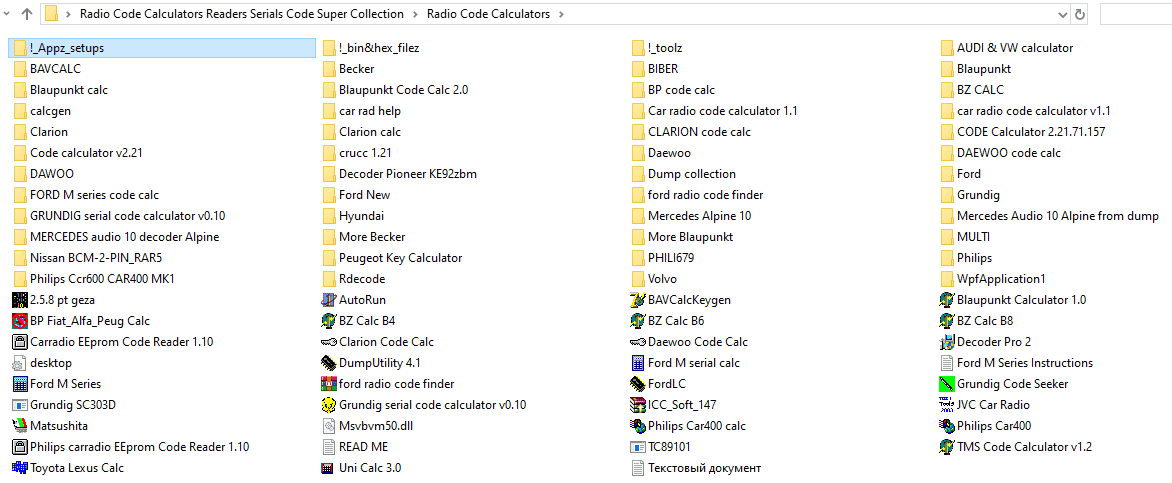This screenshot has width=1172, height=483.
Task: Click BP Fiat_Alfa_Peug Calc icon
Action: click(20, 321)
